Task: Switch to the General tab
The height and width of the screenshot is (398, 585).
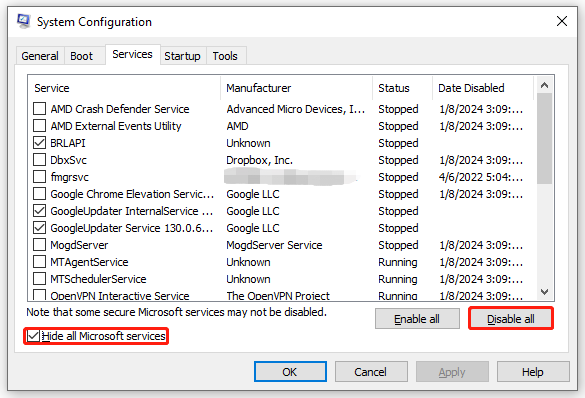Action: [x=40, y=56]
